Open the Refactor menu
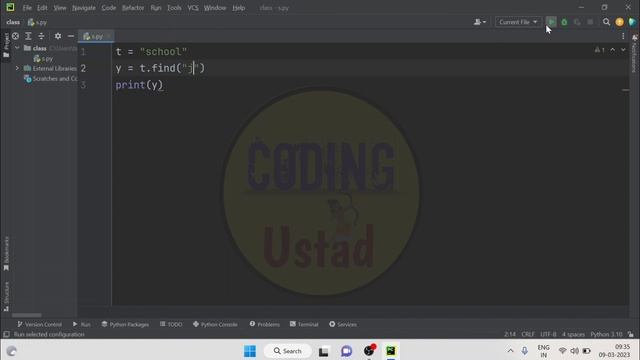 pyautogui.click(x=133, y=8)
